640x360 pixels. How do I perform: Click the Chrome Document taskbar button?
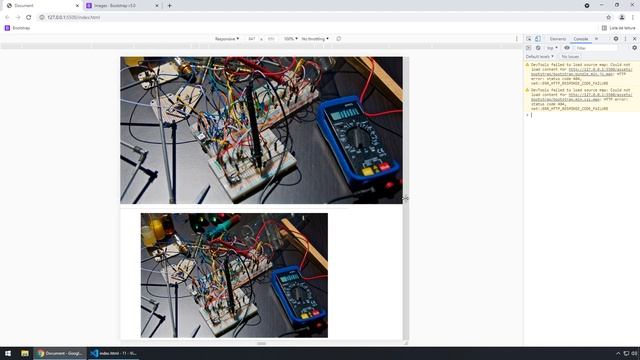click(60, 353)
